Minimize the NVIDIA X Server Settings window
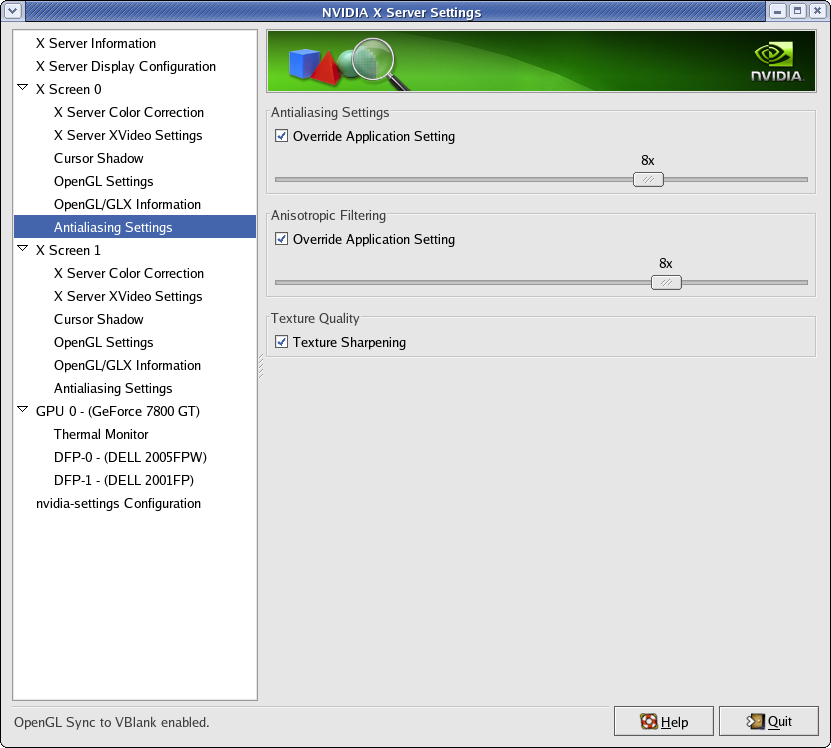This screenshot has height=748, width=831. 777,11
